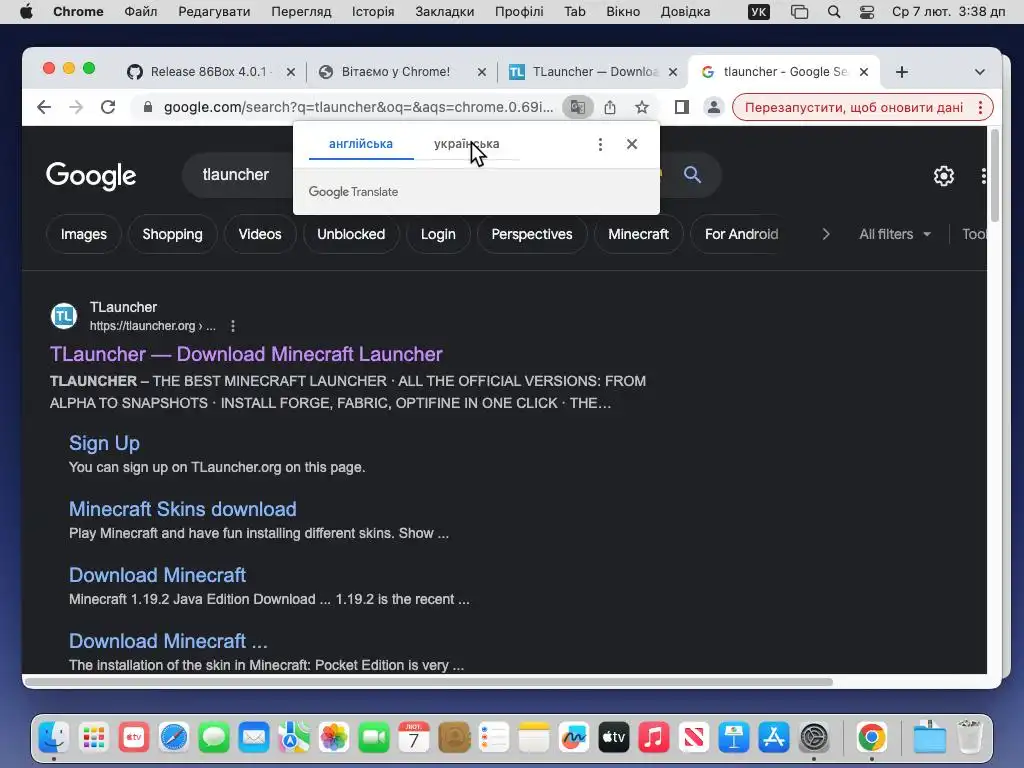Open Spotlight search in the menu bar
Screen dimensions: 1024x768
(x=834, y=12)
